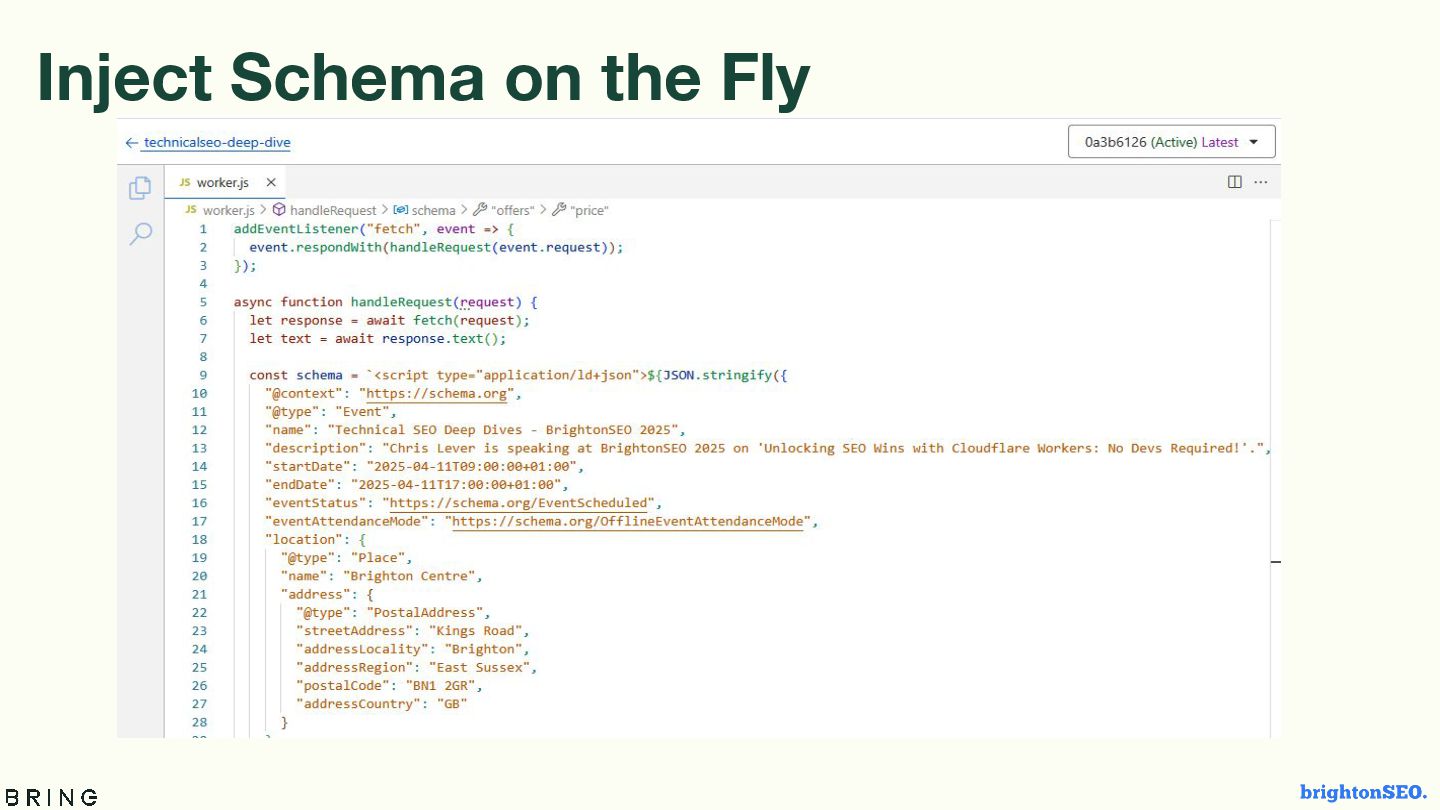Click the editor's vertical scrollbar track
The image size is (1440, 810).
1275,450
